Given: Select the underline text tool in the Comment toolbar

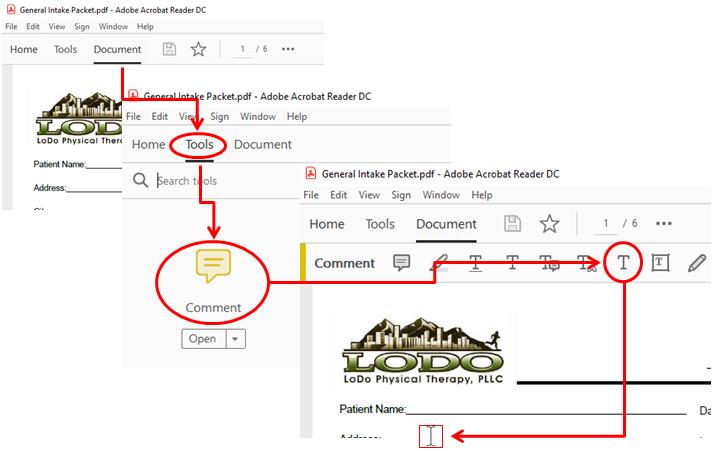Looking at the screenshot, I should click(x=476, y=262).
